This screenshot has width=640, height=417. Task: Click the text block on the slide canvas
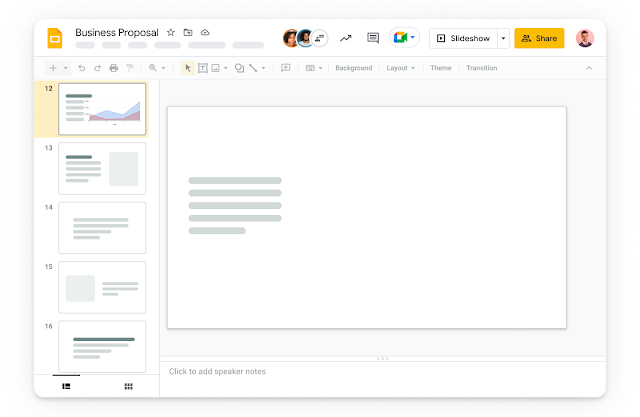coord(235,206)
